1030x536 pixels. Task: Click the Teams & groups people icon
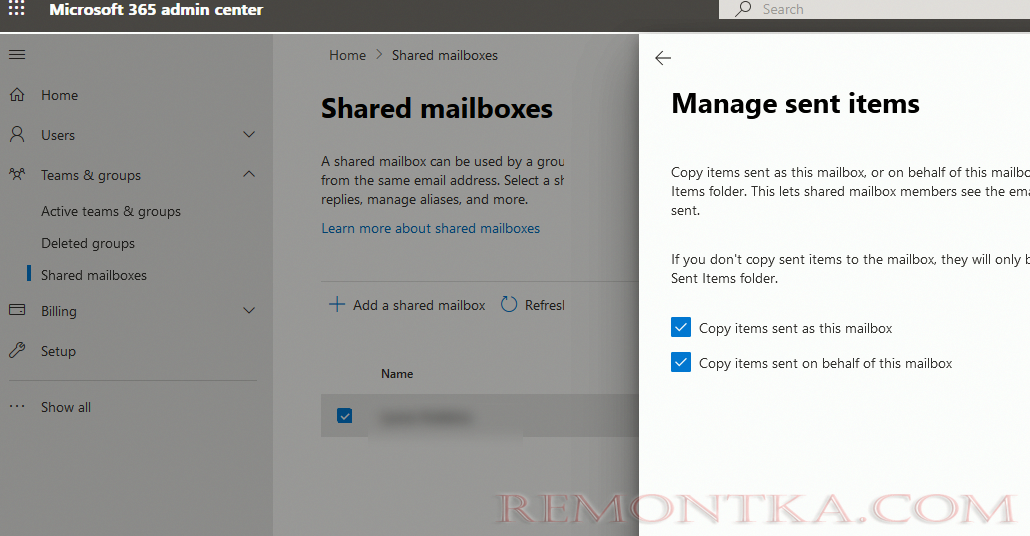pyautogui.click(x=17, y=175)
